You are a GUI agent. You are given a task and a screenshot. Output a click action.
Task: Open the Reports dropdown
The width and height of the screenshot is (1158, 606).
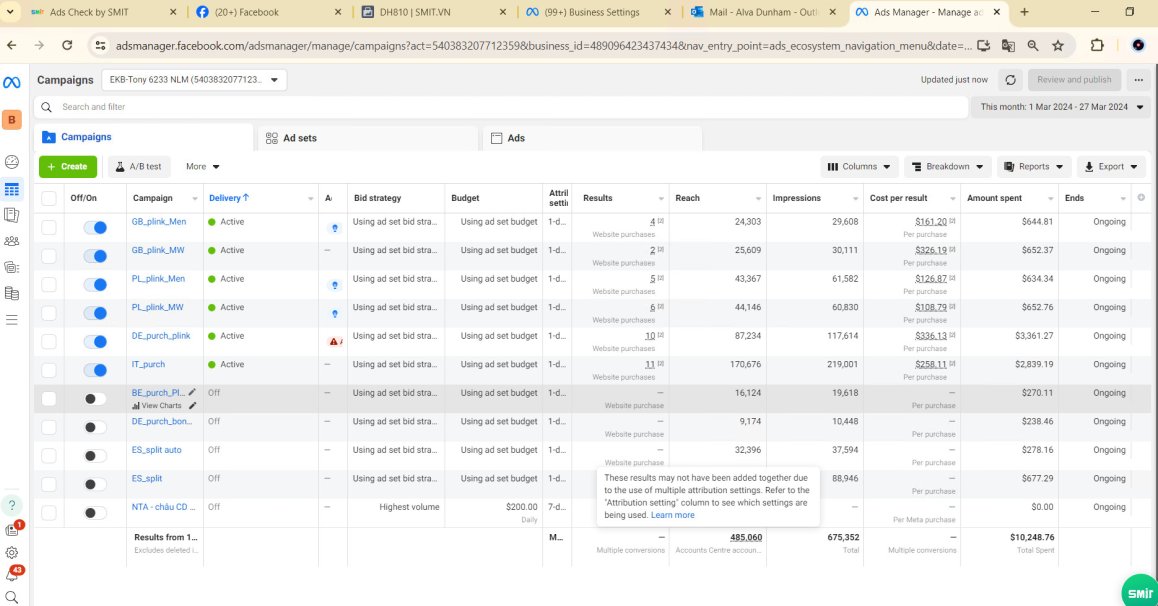[x=1034, y=167]
